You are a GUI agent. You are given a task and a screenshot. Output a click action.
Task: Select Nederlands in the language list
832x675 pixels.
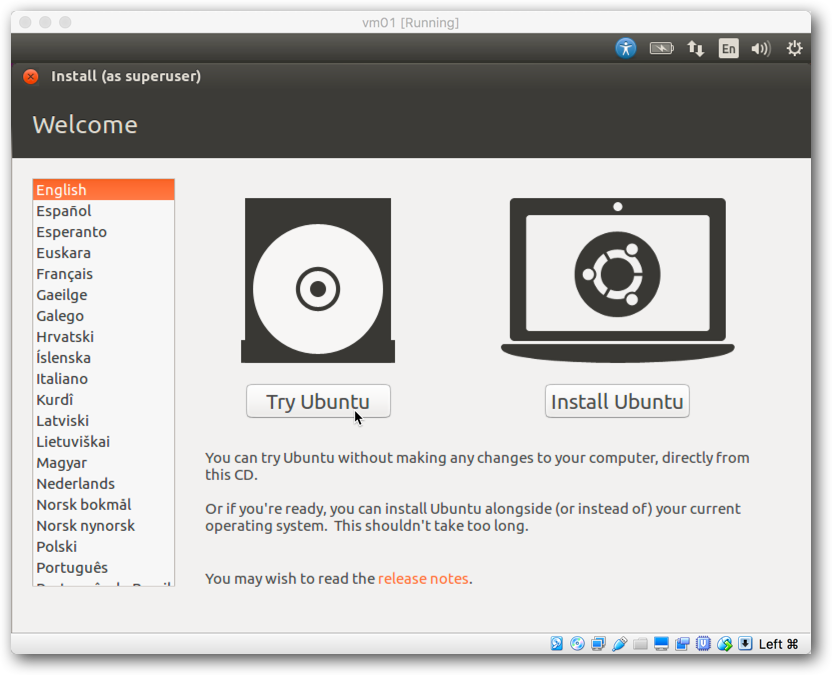[x=103, y=483]
